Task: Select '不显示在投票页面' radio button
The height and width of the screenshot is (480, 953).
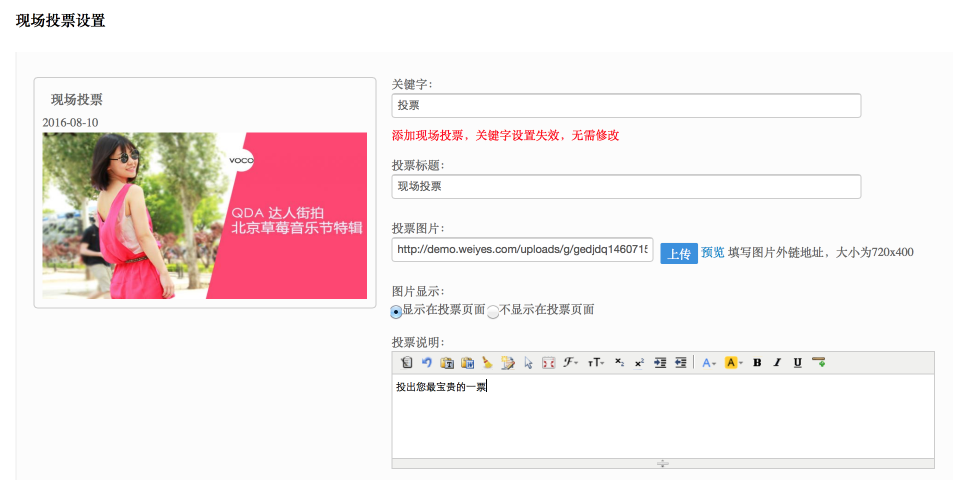Action: [x=493, y=312]
